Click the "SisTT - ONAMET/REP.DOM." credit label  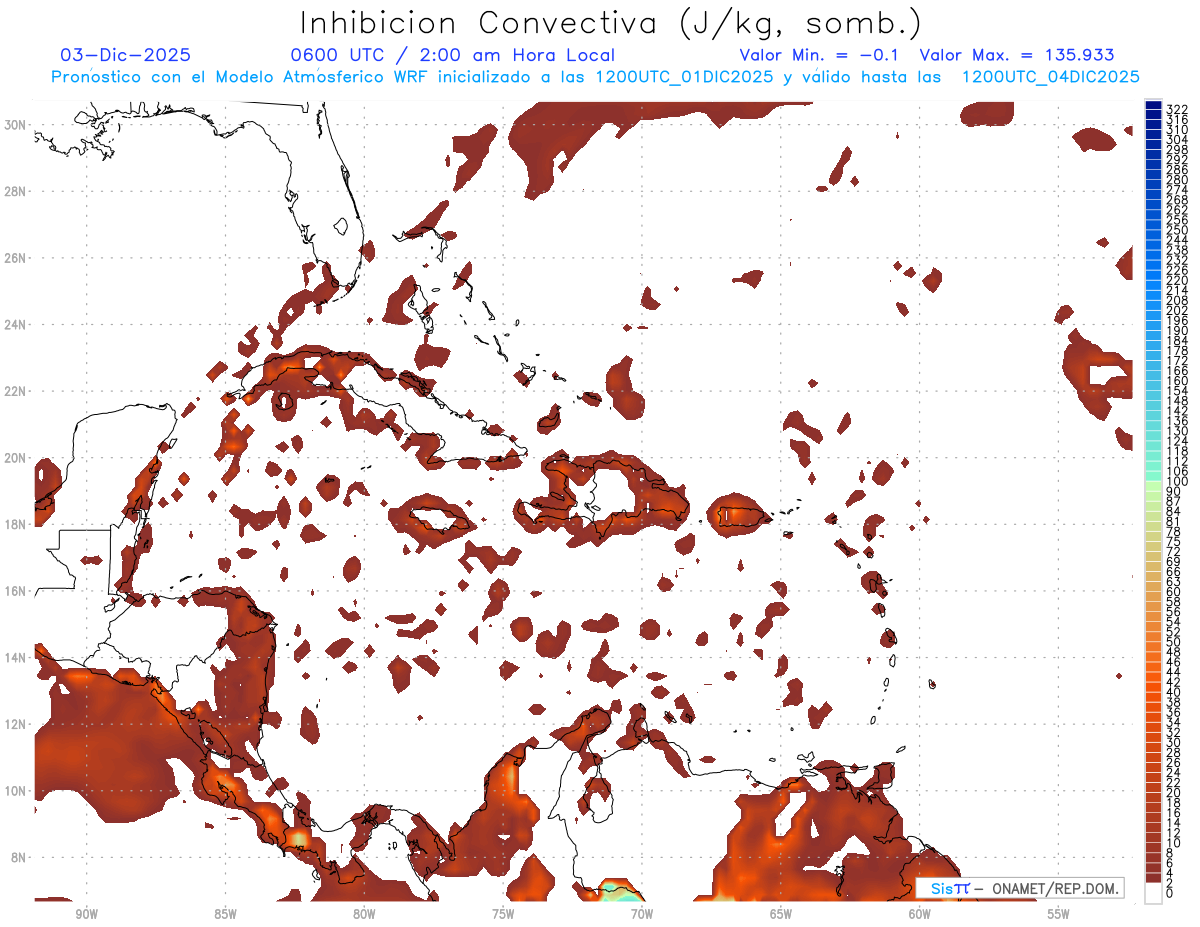tap(1020, 888)
